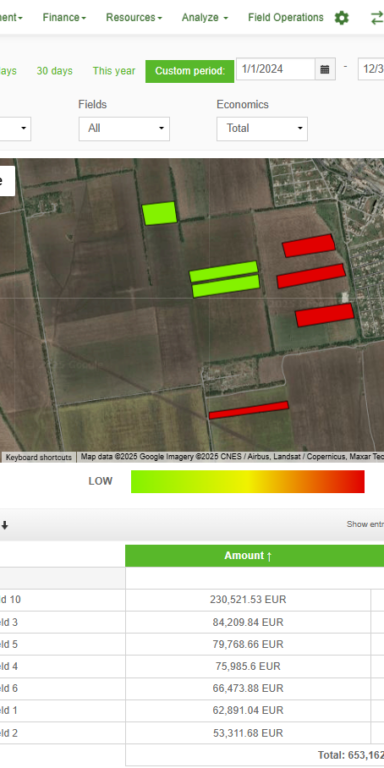The width and height of the screenshot is (384, 768).
Task: Select the 30 days period link
Action: [x=54, y=71]
